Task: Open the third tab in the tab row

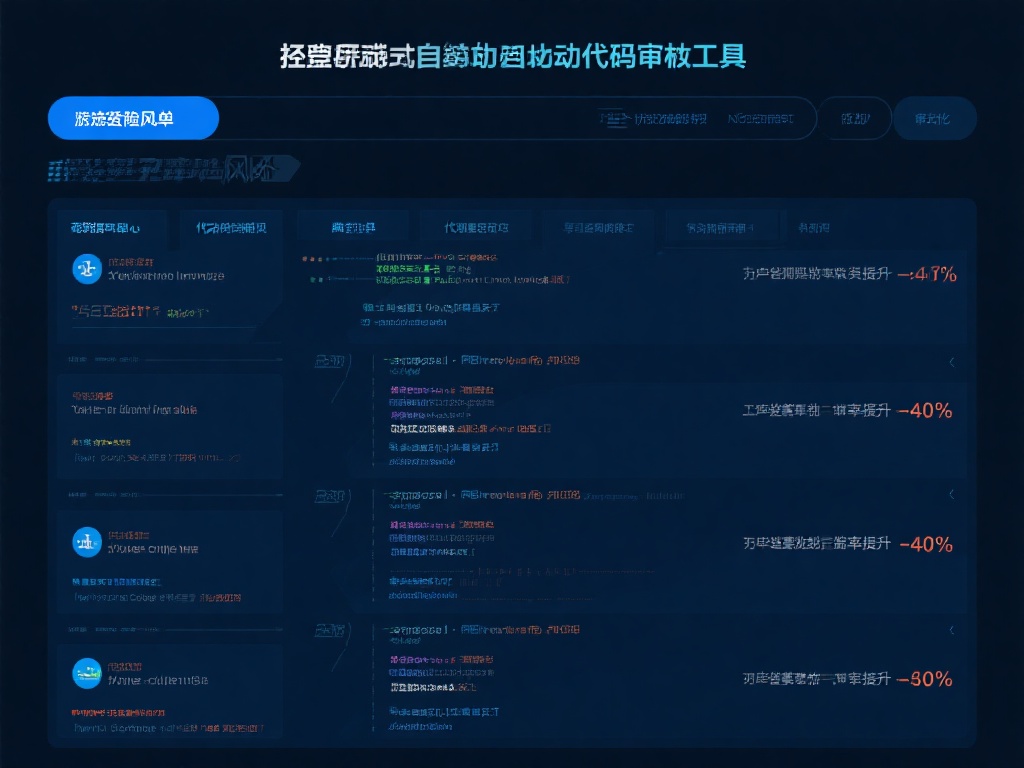Action: pyautogui.click(x=353, y=228)
